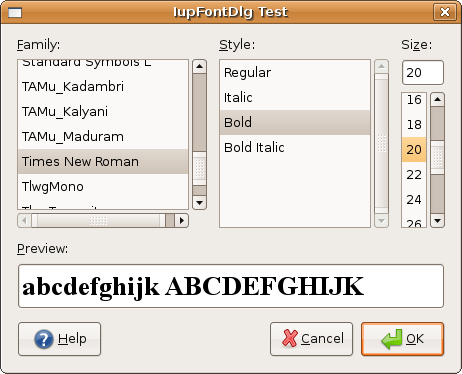462x374 pixels.
Task: Click the Size list scroll-down arrow
Action: tap(437, 221)
